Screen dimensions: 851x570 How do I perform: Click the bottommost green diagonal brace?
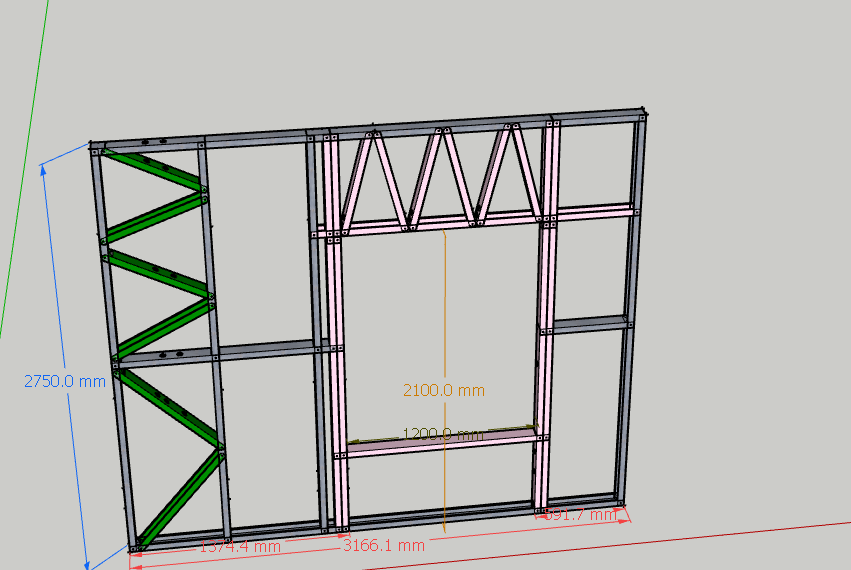pos(178,497)
